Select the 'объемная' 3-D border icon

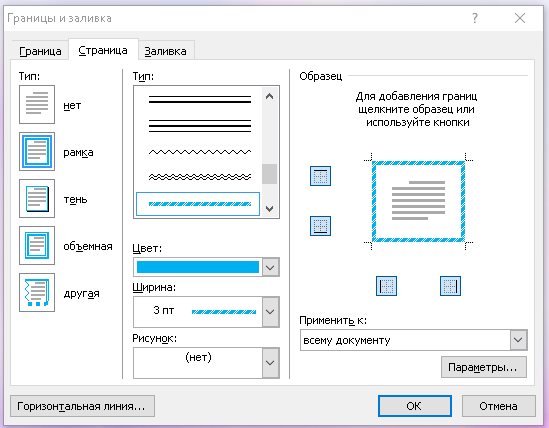click(37, 246)
